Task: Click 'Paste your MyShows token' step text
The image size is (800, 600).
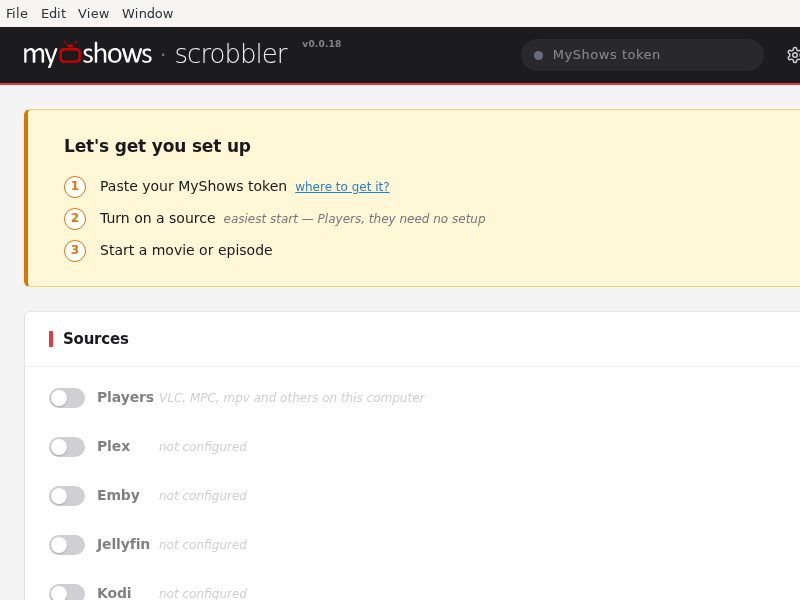Action: point(193,186)
